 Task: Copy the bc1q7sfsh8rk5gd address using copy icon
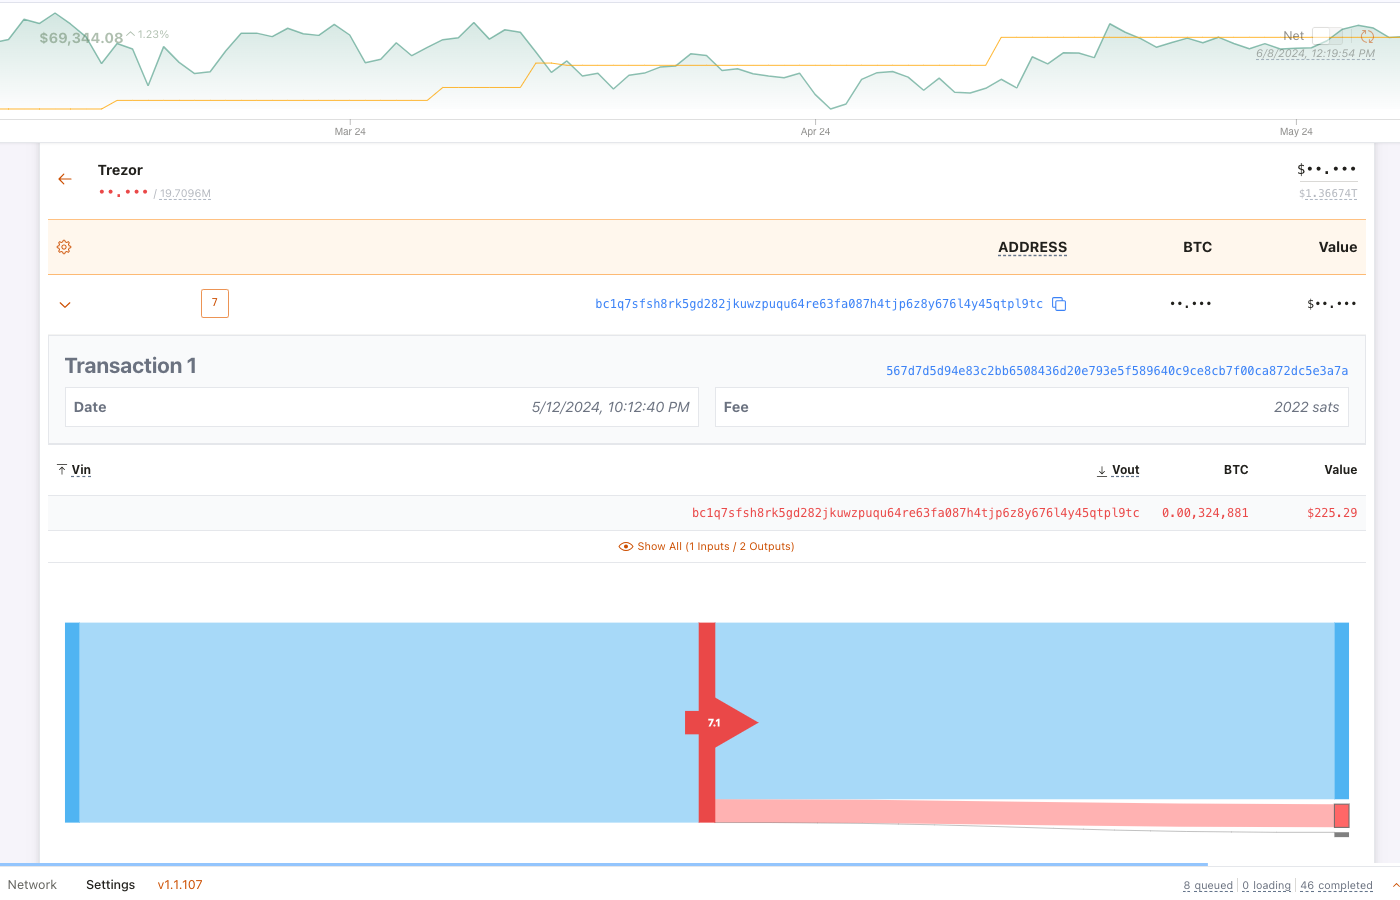pyautogui.click(x=1059, y=304)
